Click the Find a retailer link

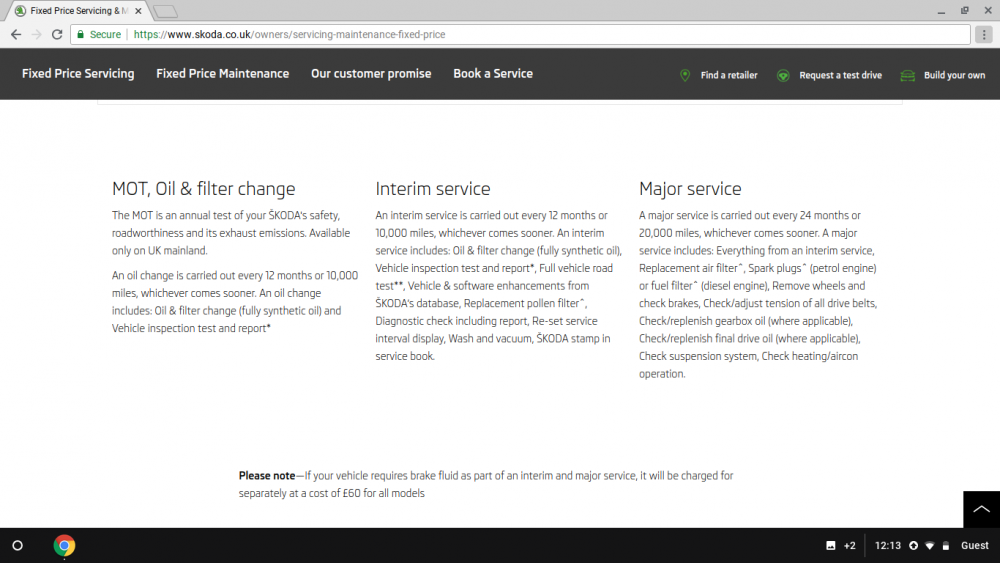click(x=729, y=75)
